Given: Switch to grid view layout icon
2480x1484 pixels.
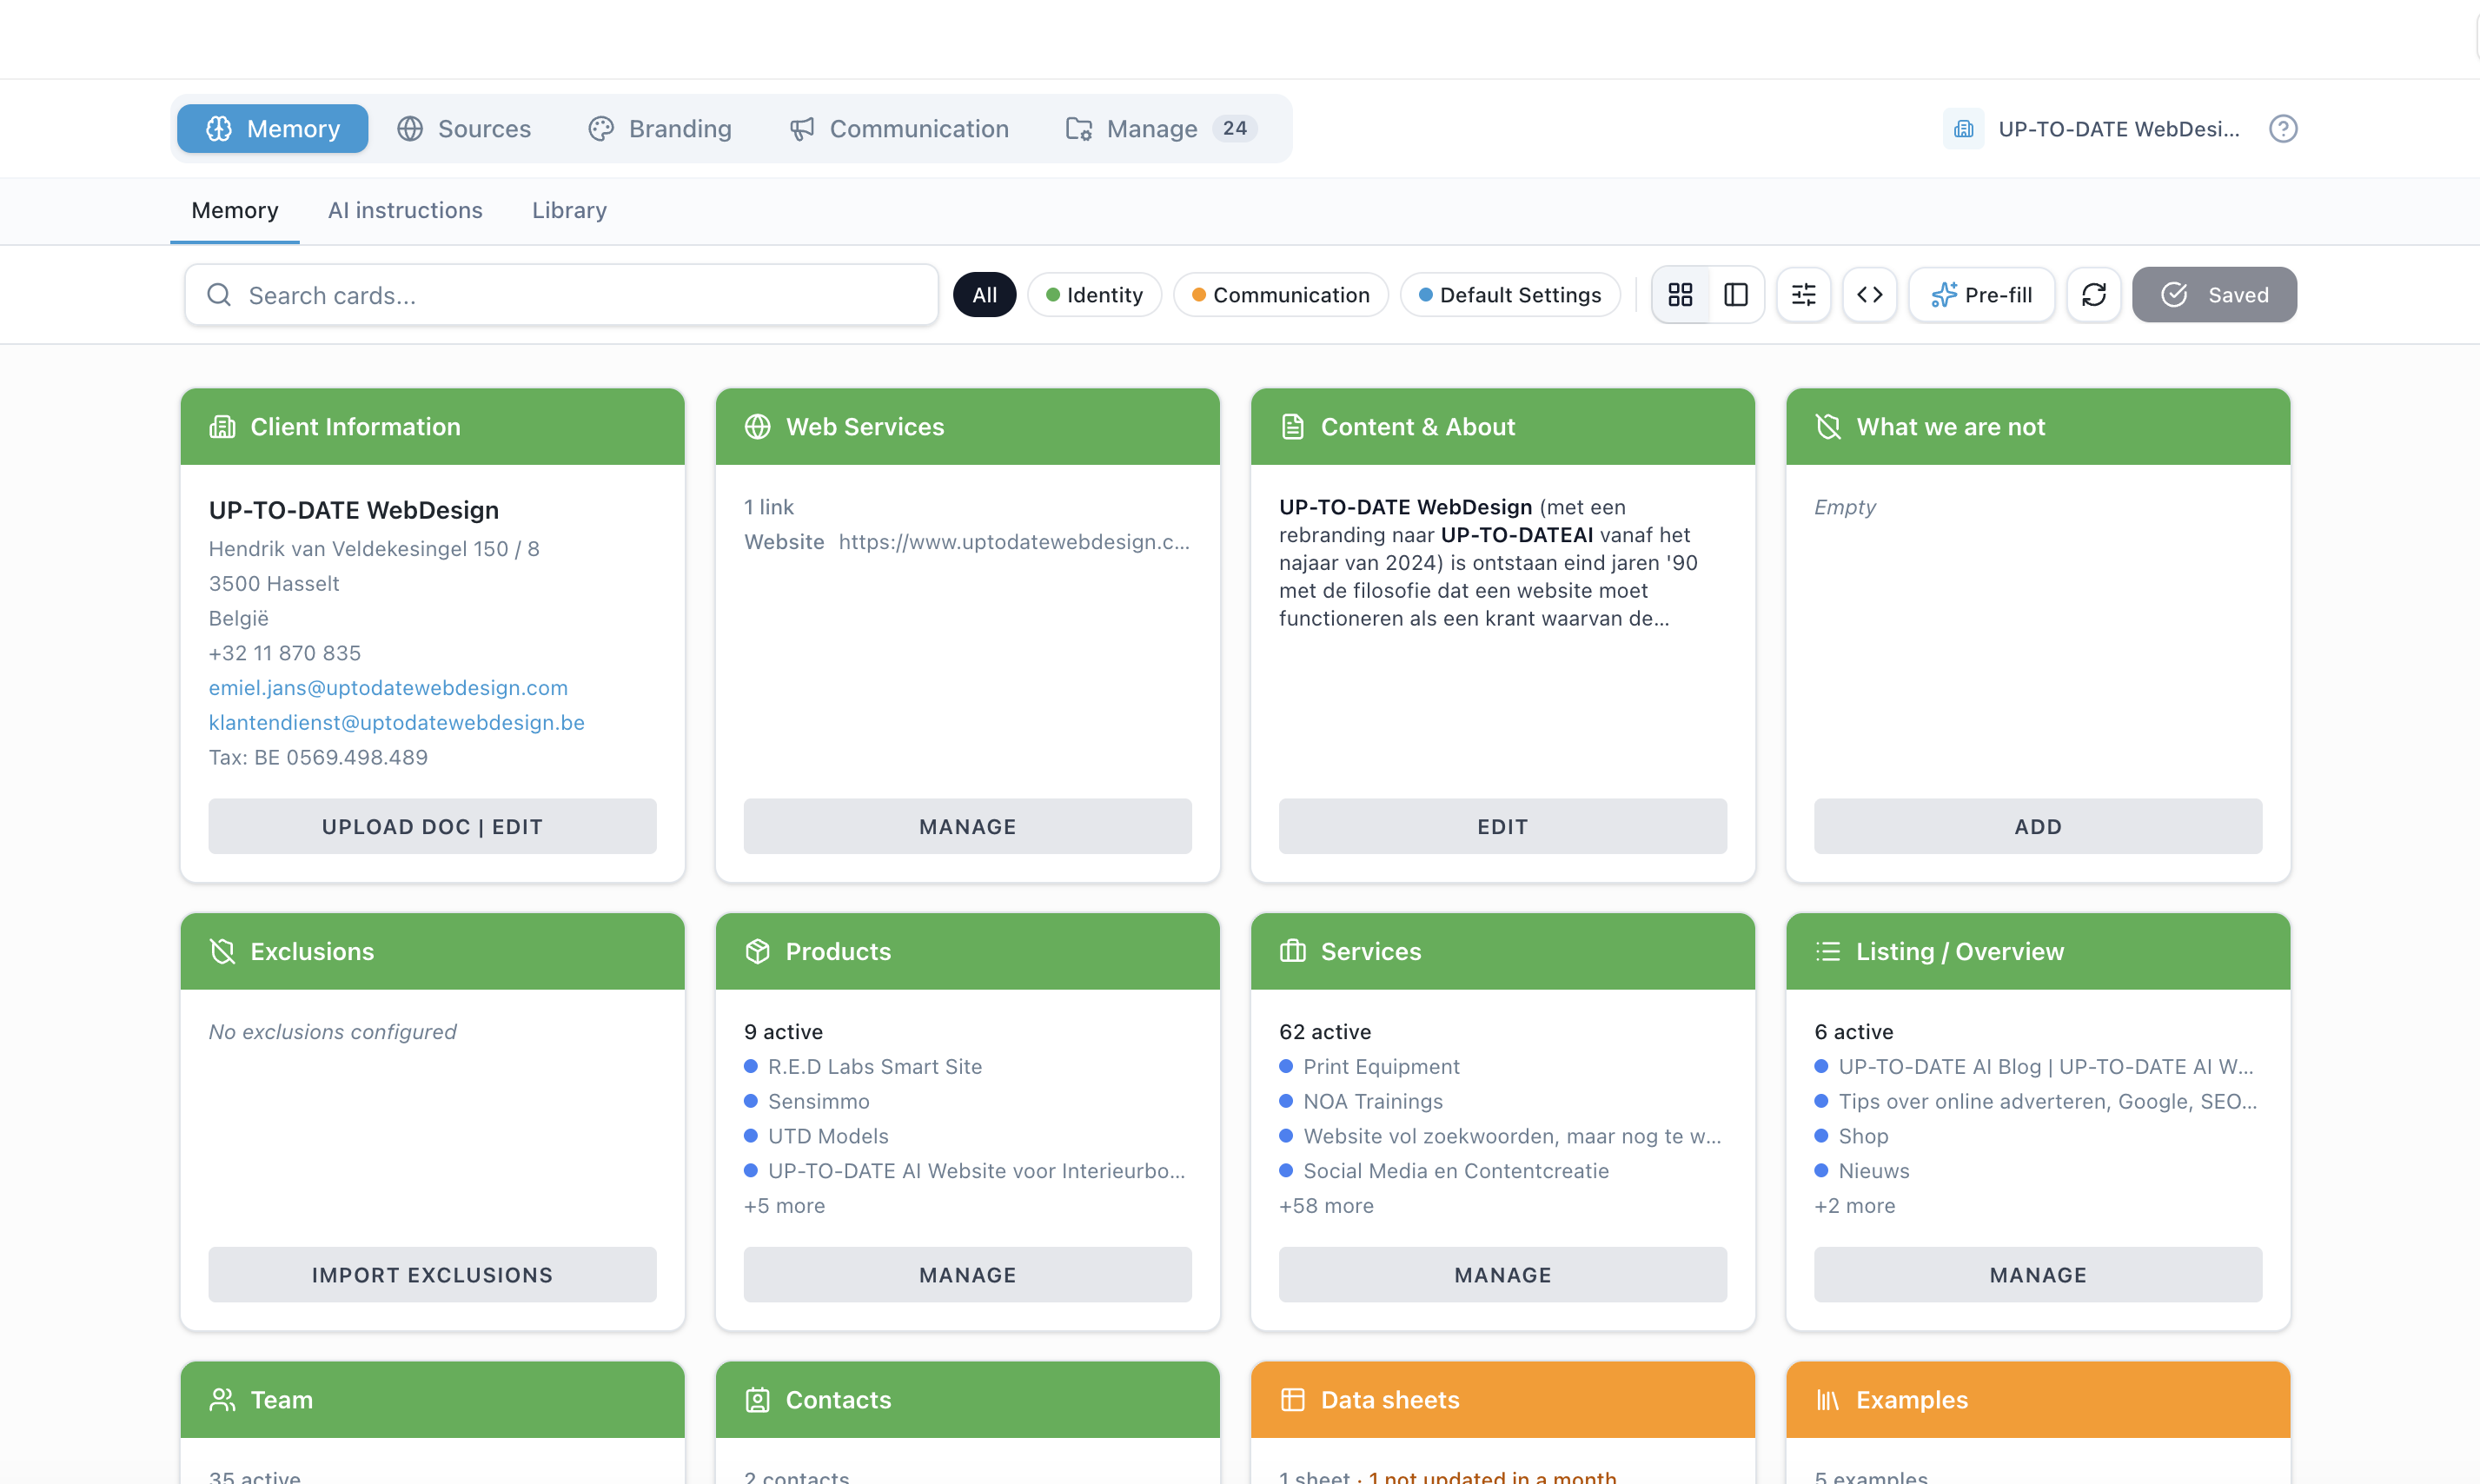Looking at the screenshot, I should pos(1680,295).
